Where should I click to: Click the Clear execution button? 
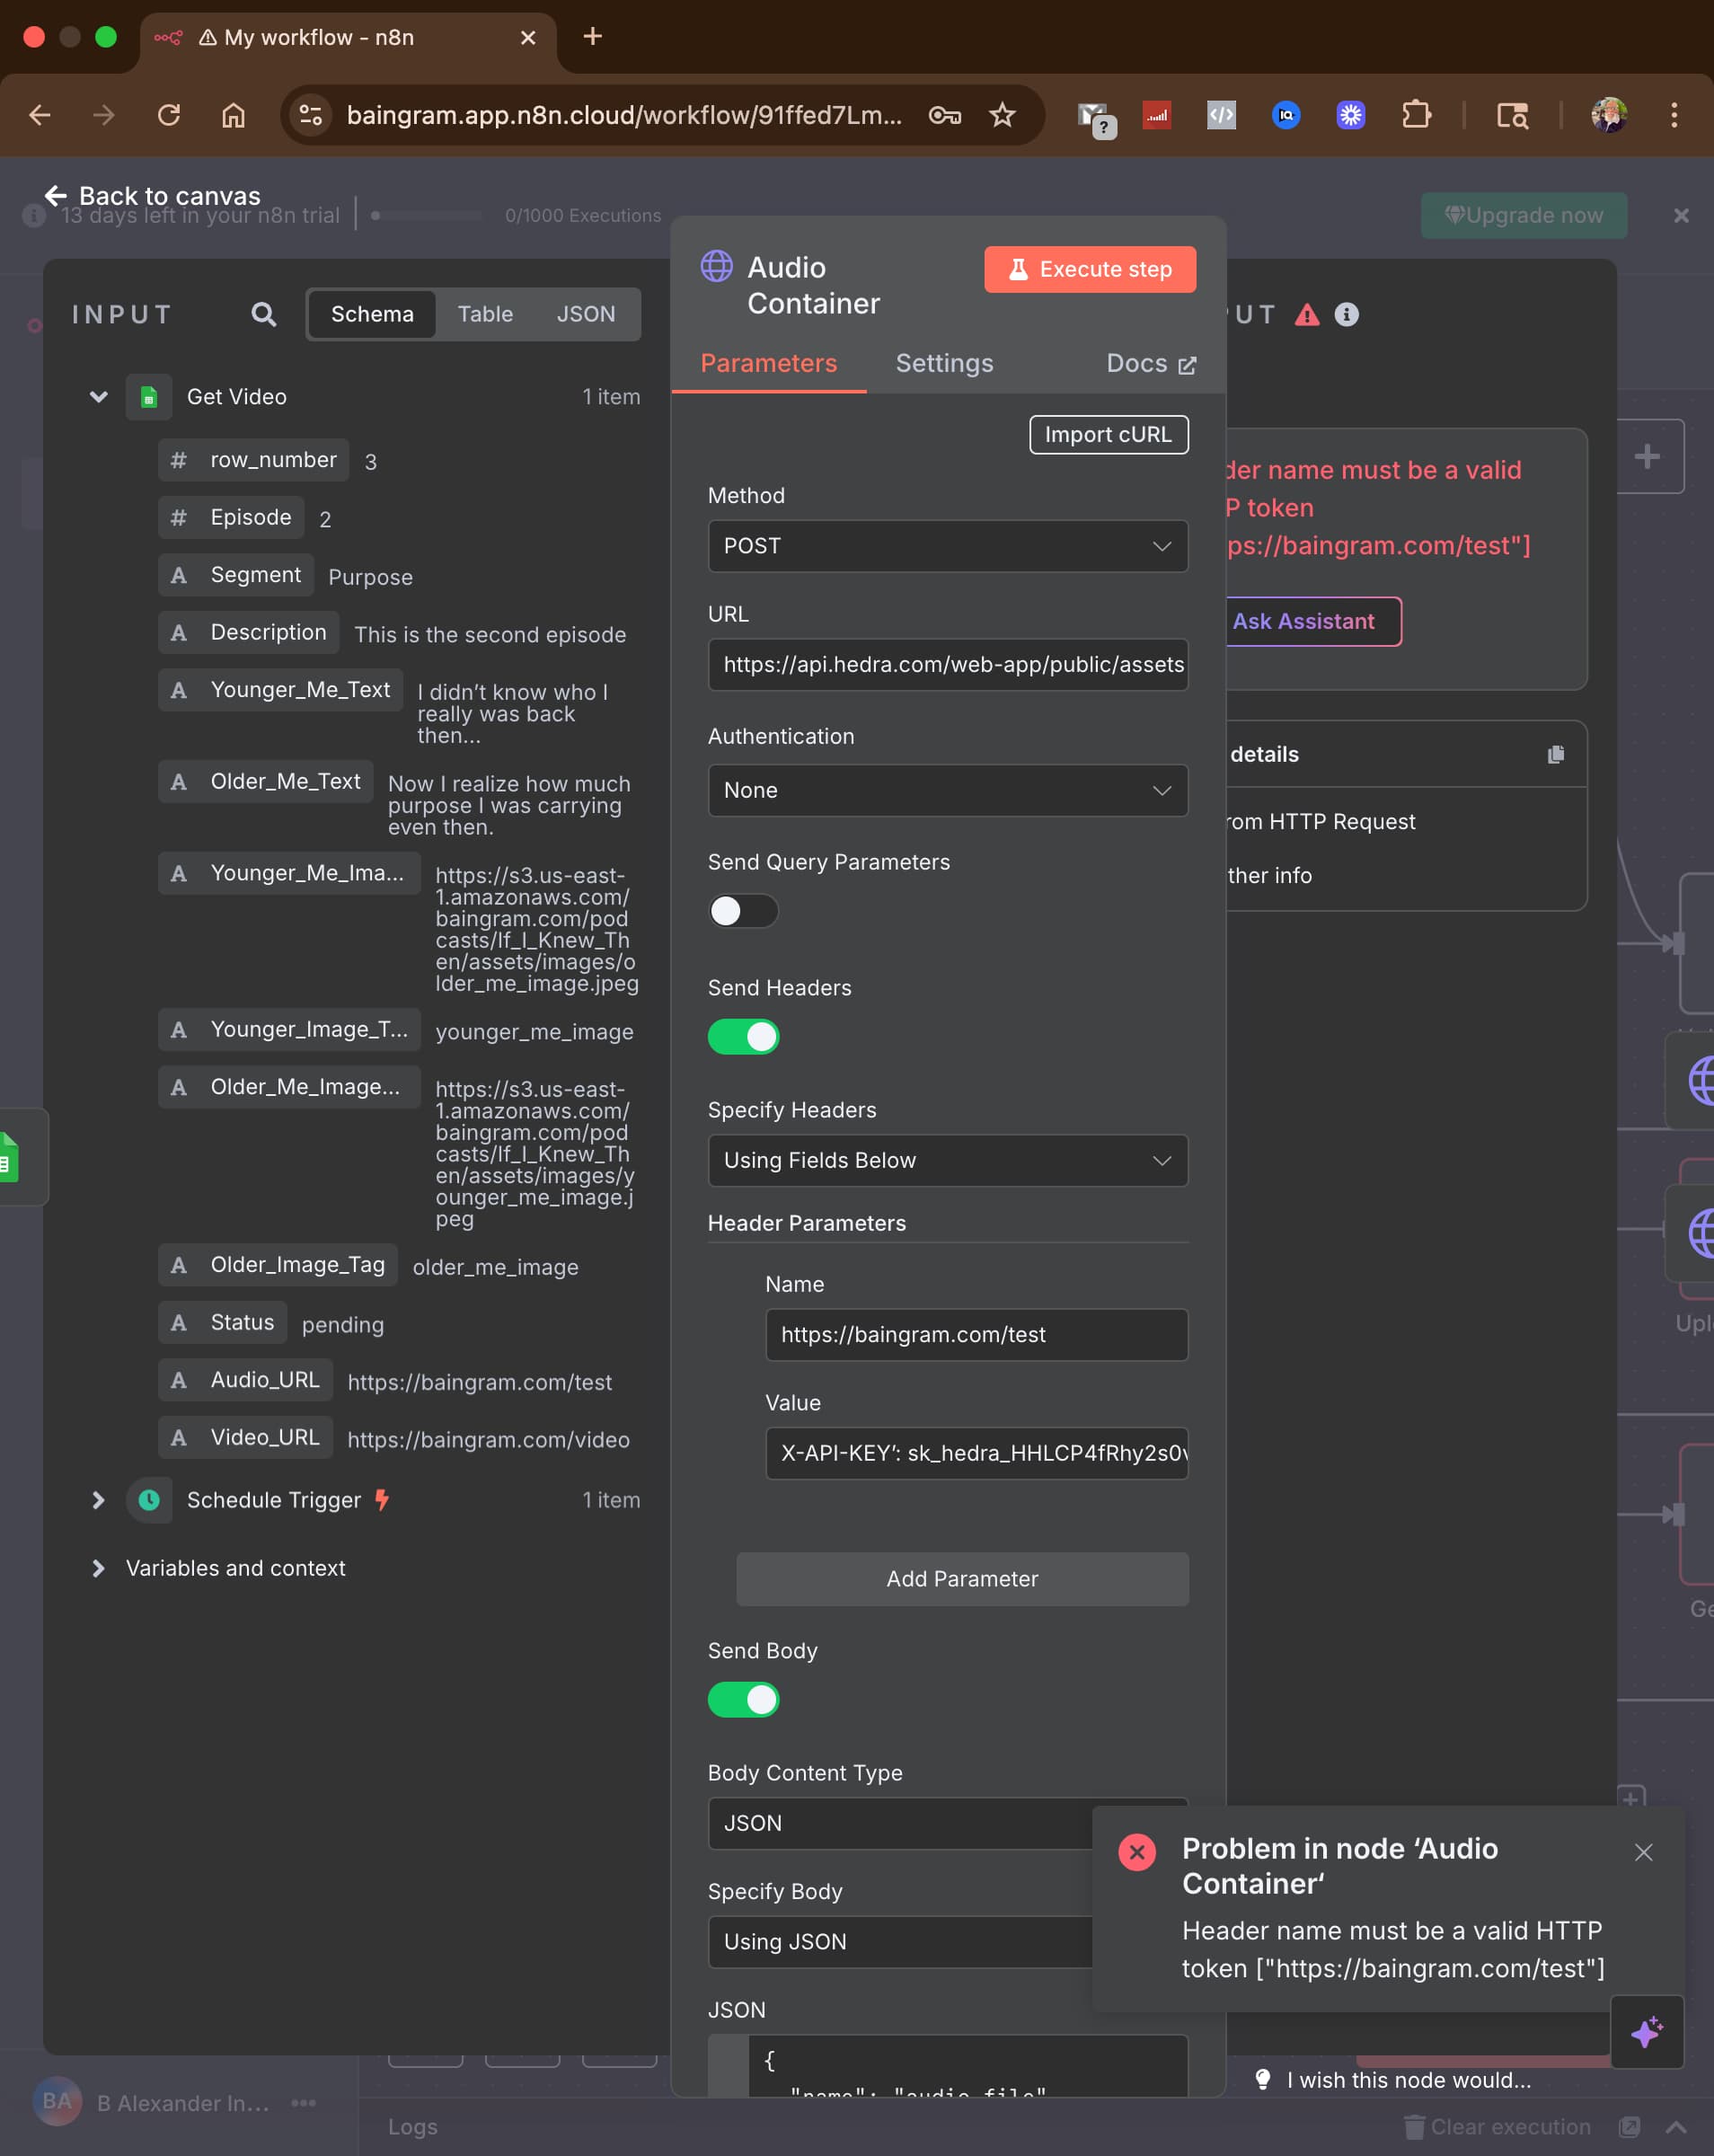1498,2127
